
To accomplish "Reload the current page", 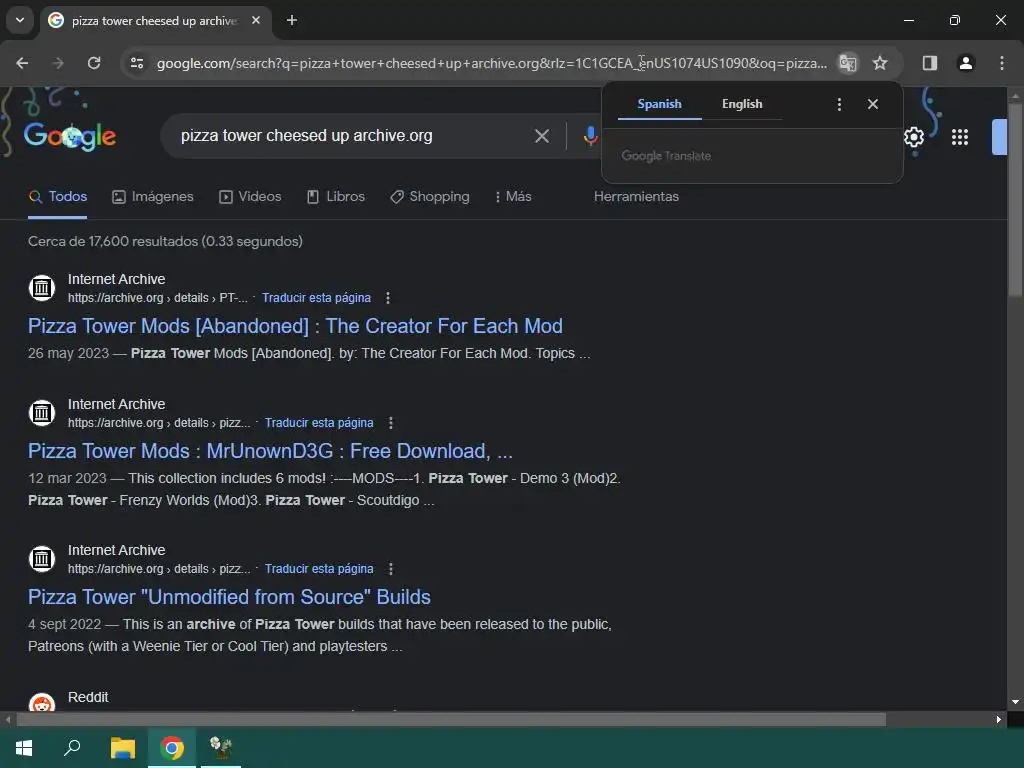I will [94, 63].
